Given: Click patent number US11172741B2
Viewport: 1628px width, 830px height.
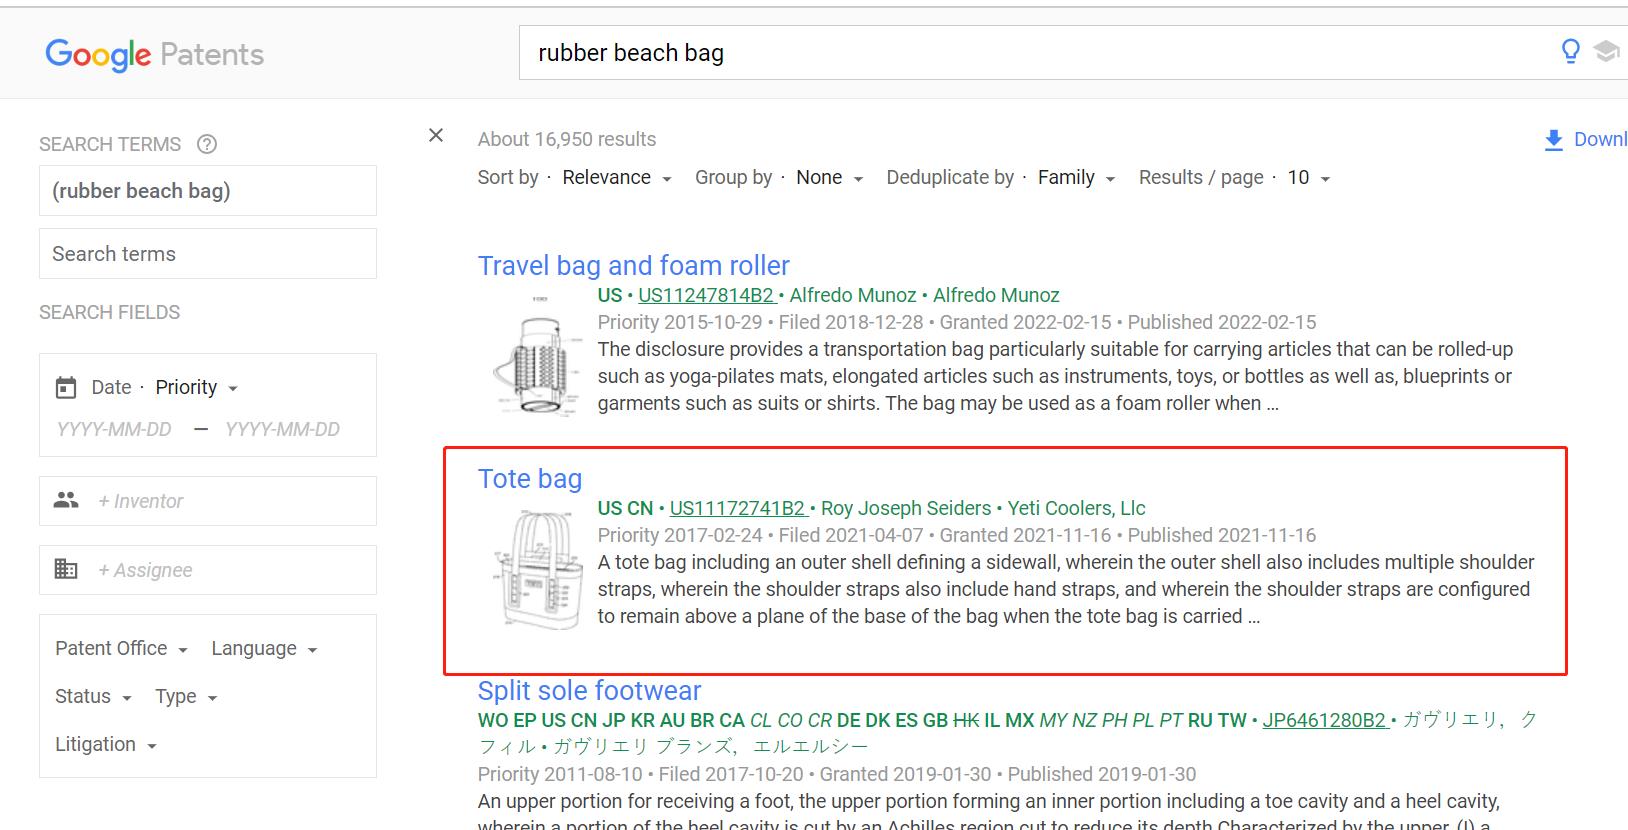Looking at the screenshot, I should coord(738,508).
